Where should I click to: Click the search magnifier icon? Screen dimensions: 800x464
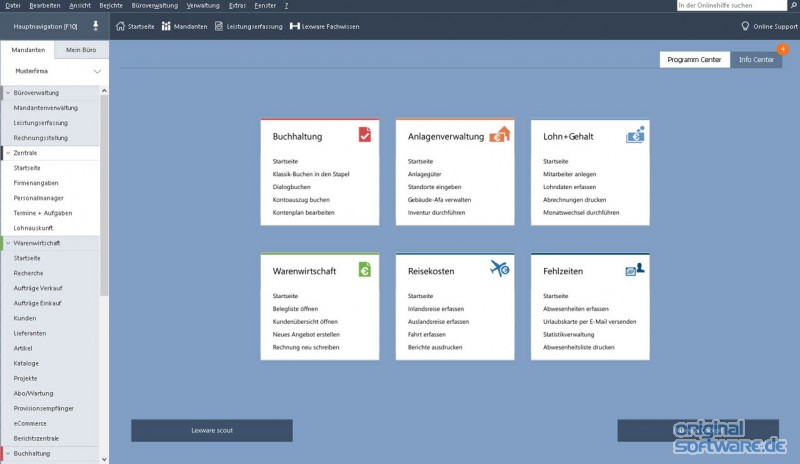[794, 5]
